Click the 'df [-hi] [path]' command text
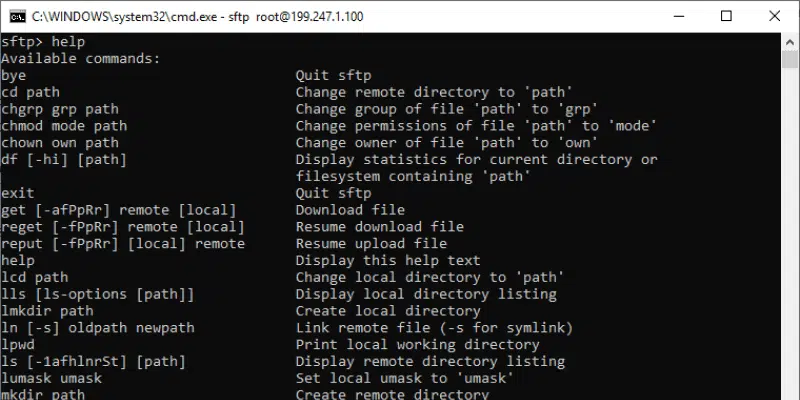This screenshot has height=400, width=800. pyautogui.click(x=64, y=160)
